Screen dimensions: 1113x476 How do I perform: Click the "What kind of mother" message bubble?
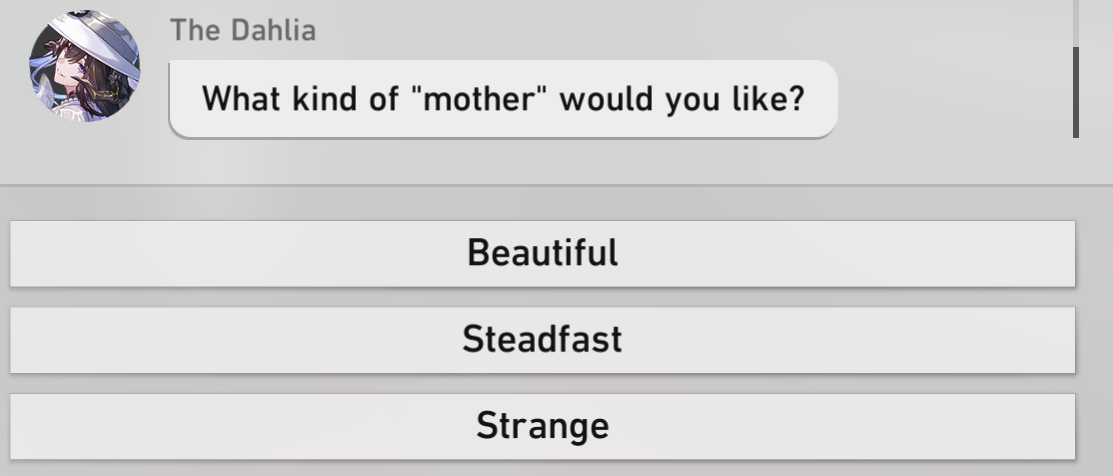(x=503, y=99)
